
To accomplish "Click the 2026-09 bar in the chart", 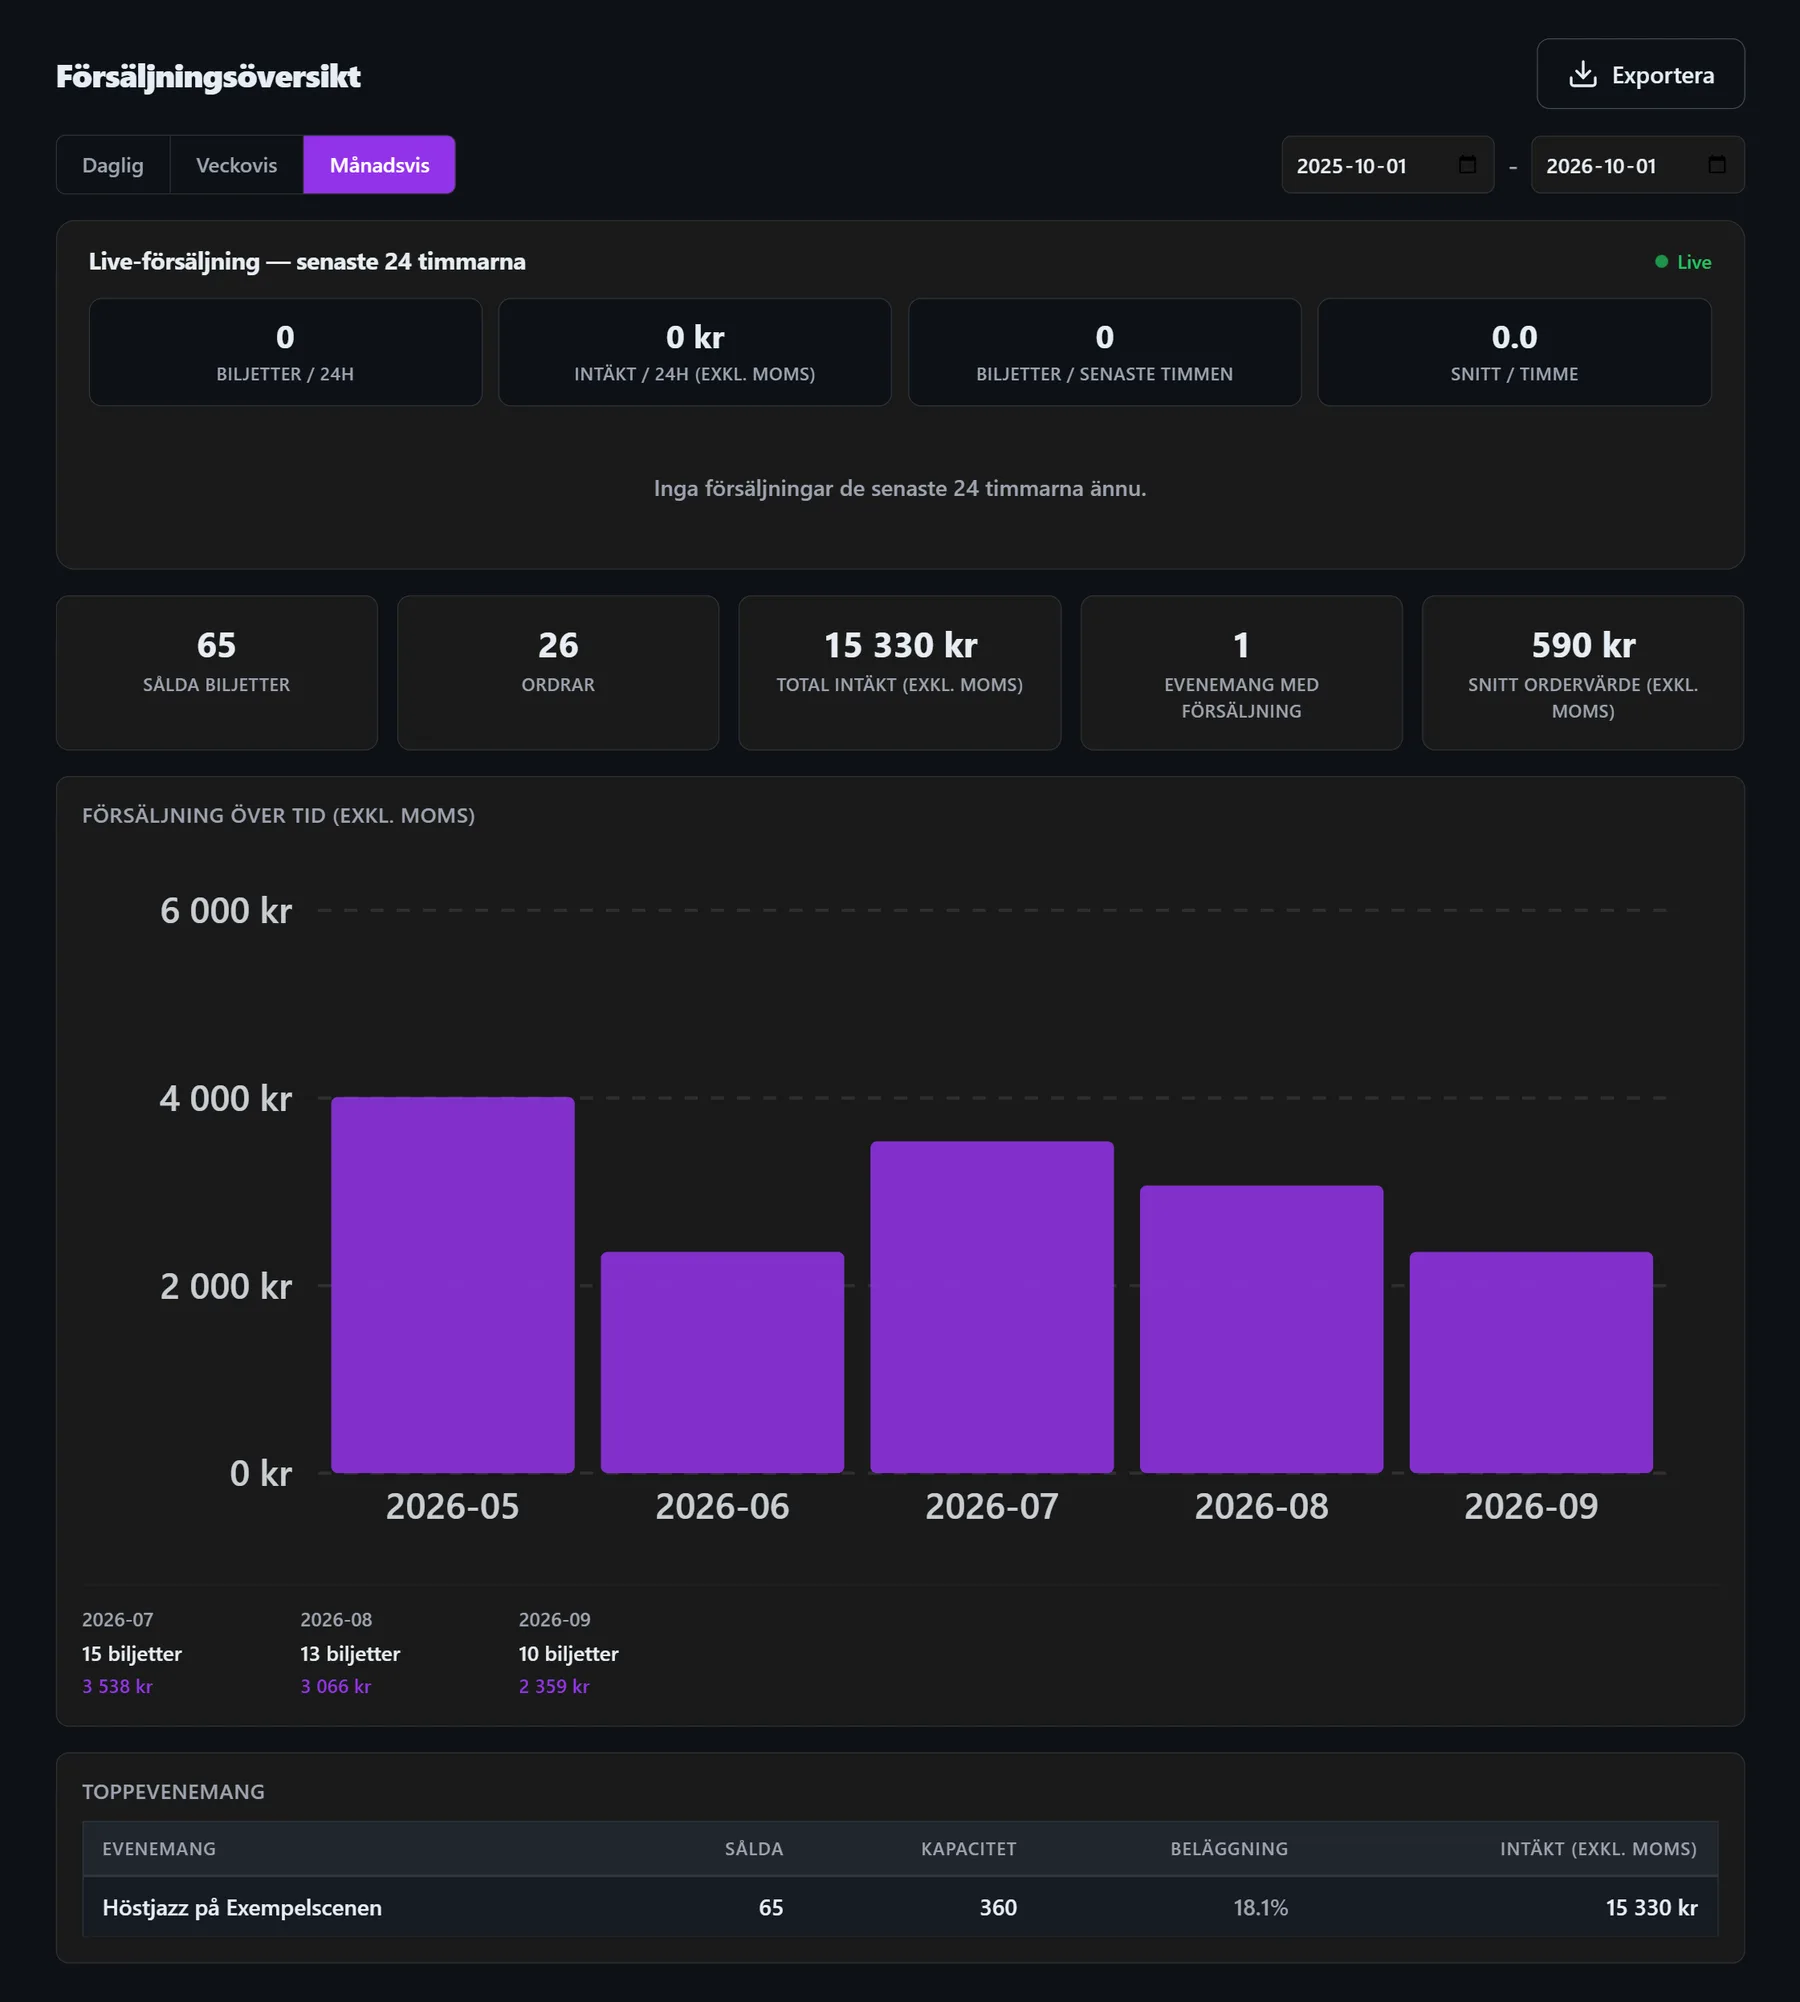I will click(x=1531, y=1362).
